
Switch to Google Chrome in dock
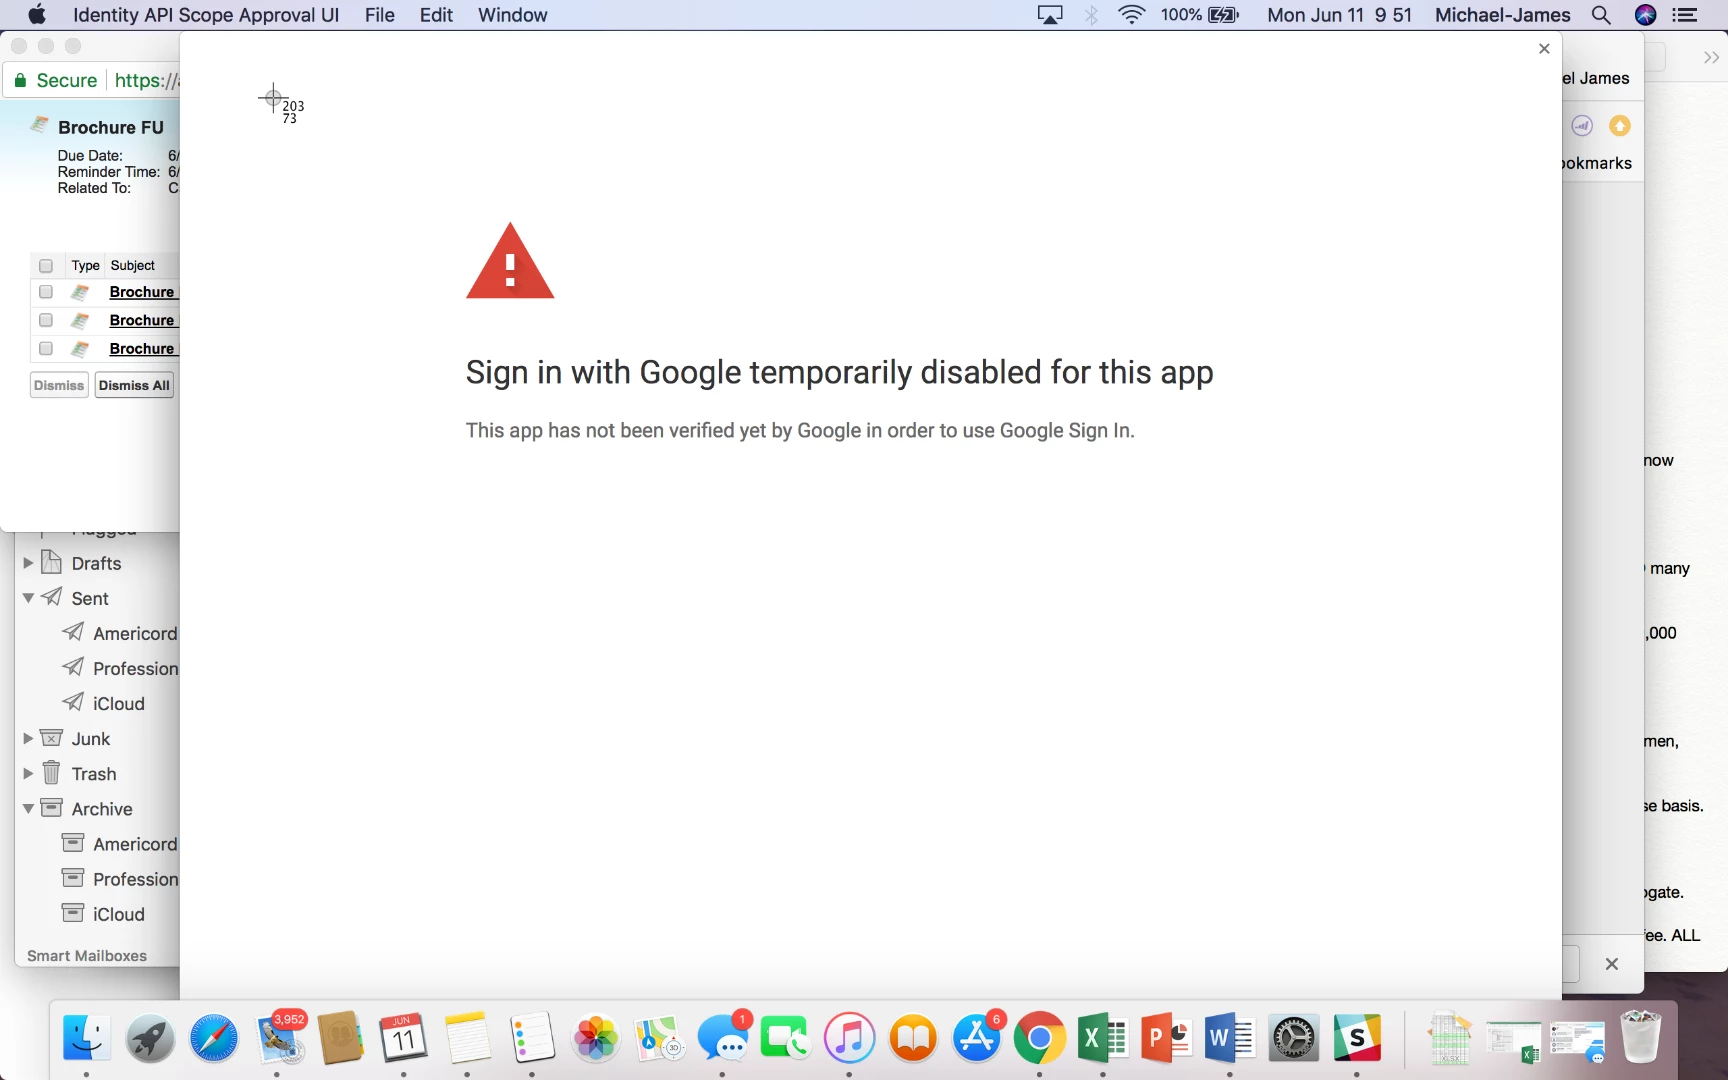1040,1039
